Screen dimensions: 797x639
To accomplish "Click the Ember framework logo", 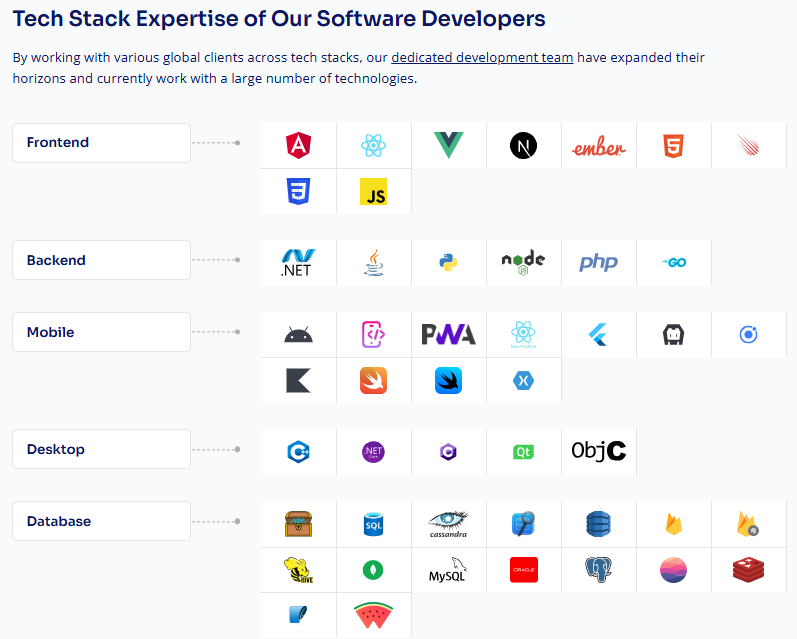I will [x=598, y=148].
